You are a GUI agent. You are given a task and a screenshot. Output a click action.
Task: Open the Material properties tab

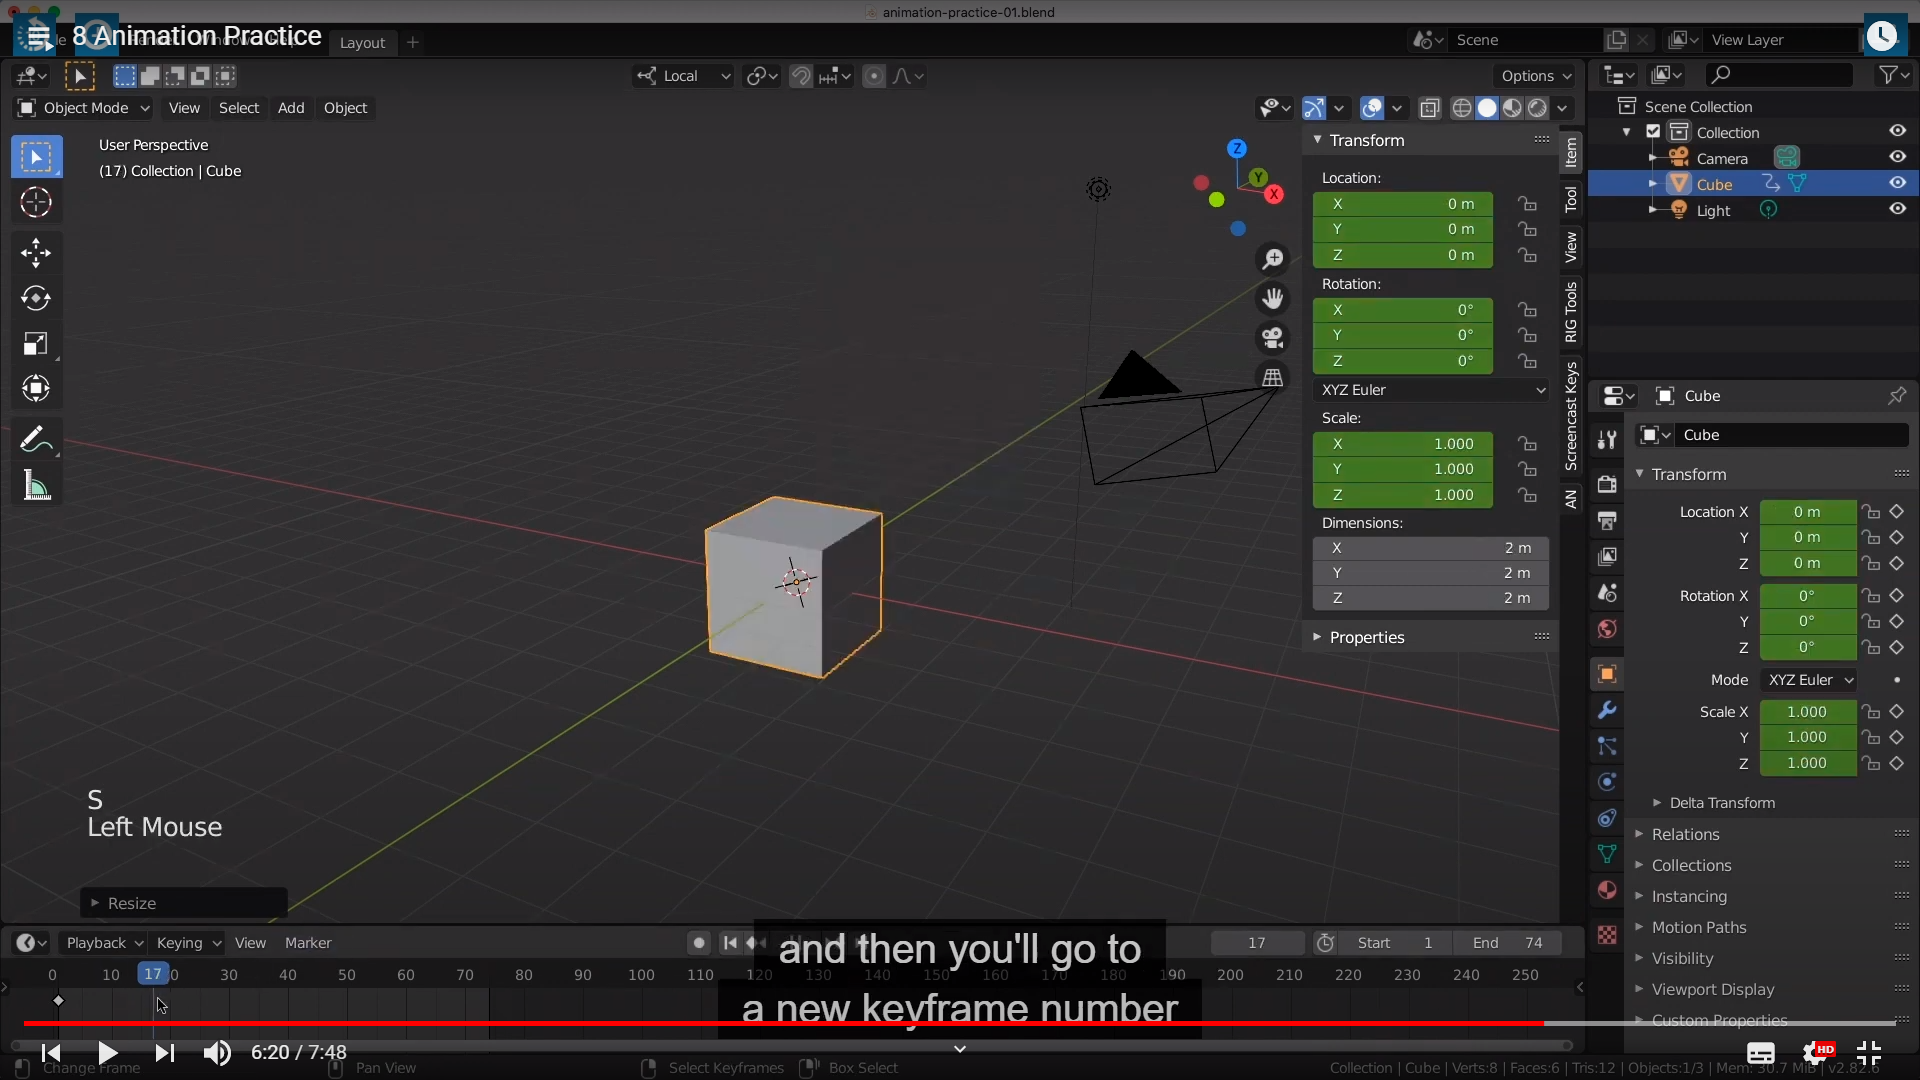pyautogui.click(x=1607, y=890)
